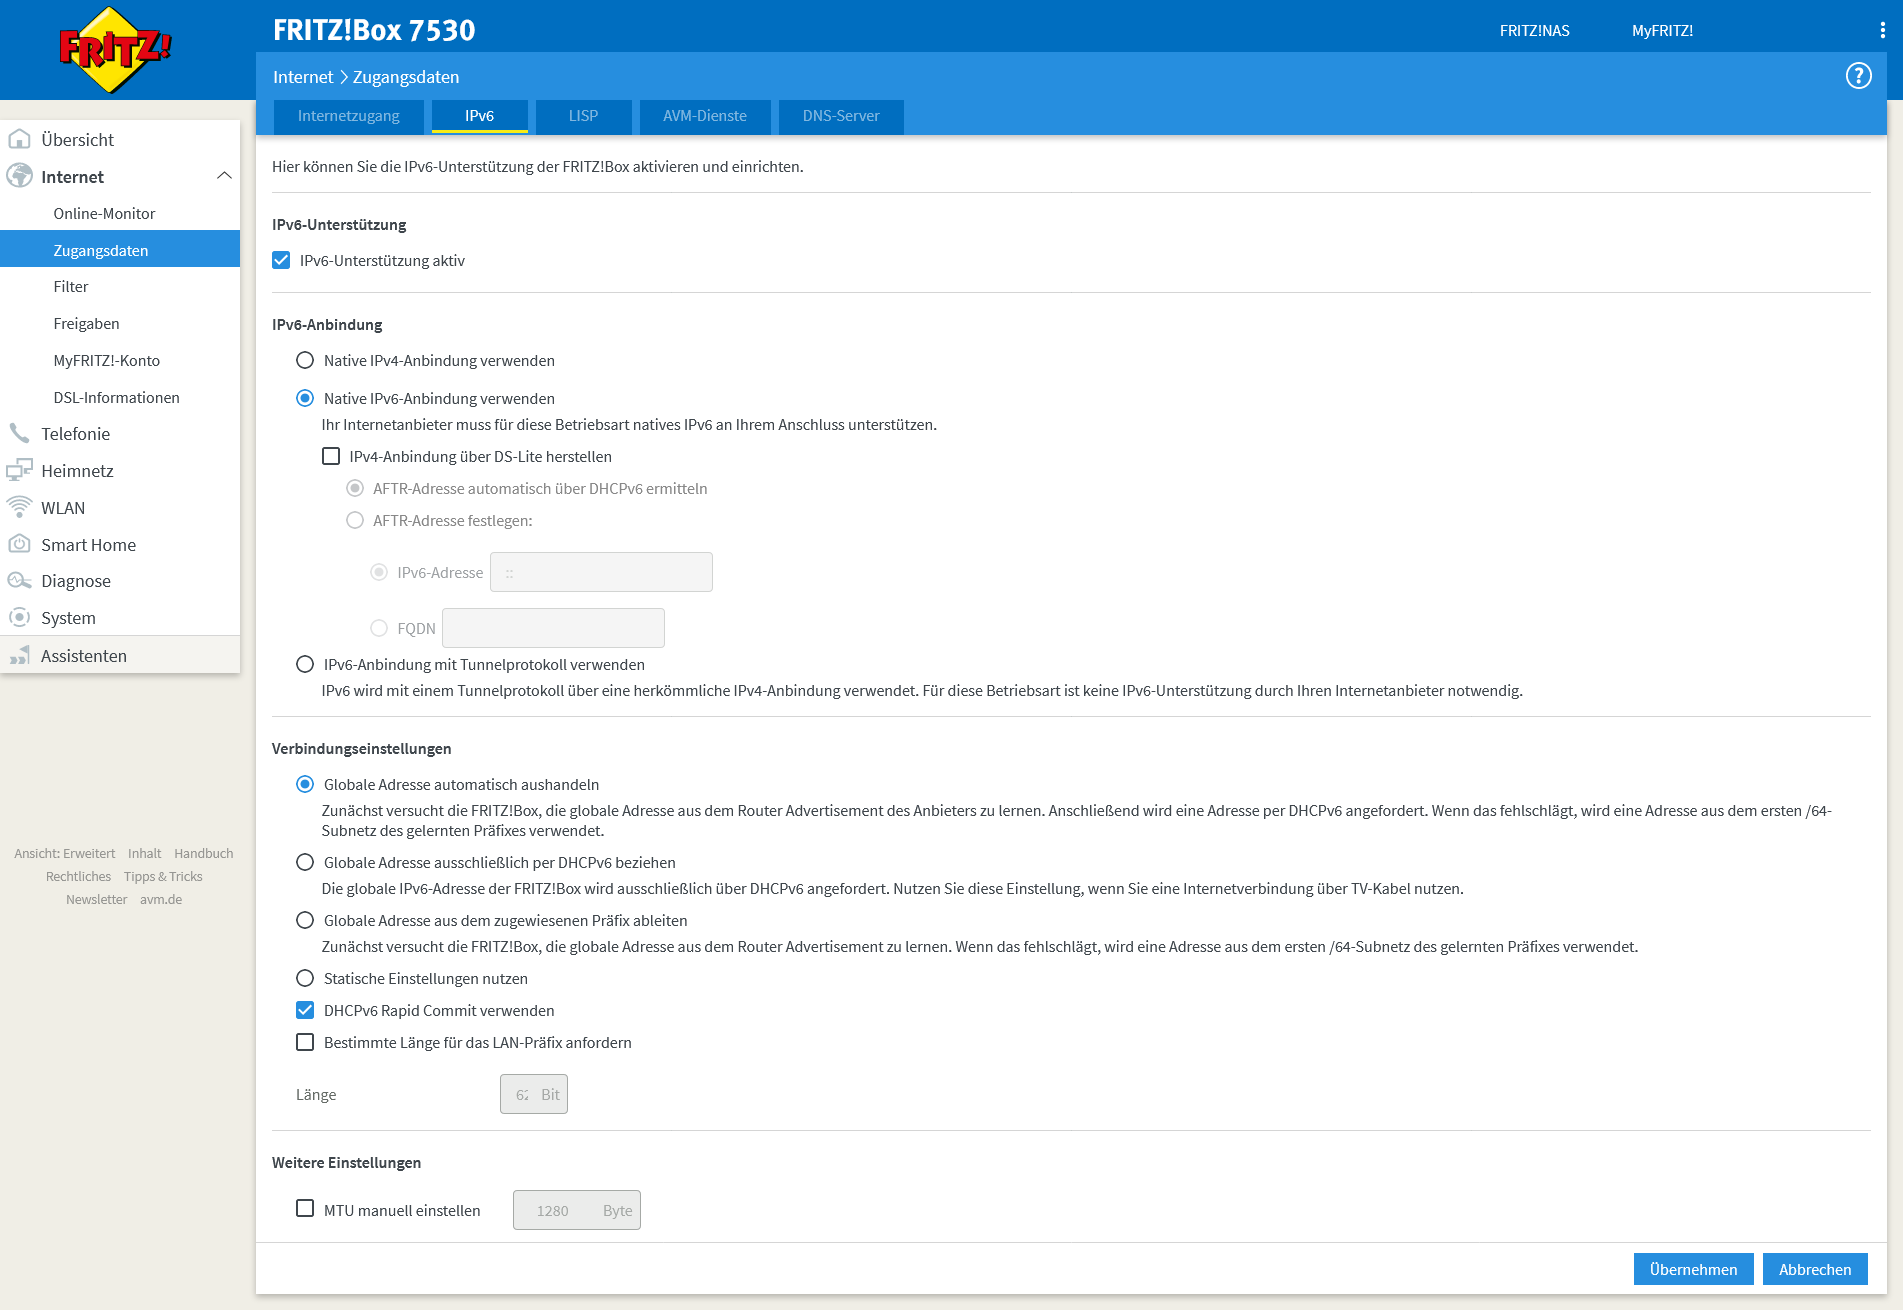The image size is (1903, 1310).
Task: Switch to the DNS-Server tab
Action: pos(840,116)
